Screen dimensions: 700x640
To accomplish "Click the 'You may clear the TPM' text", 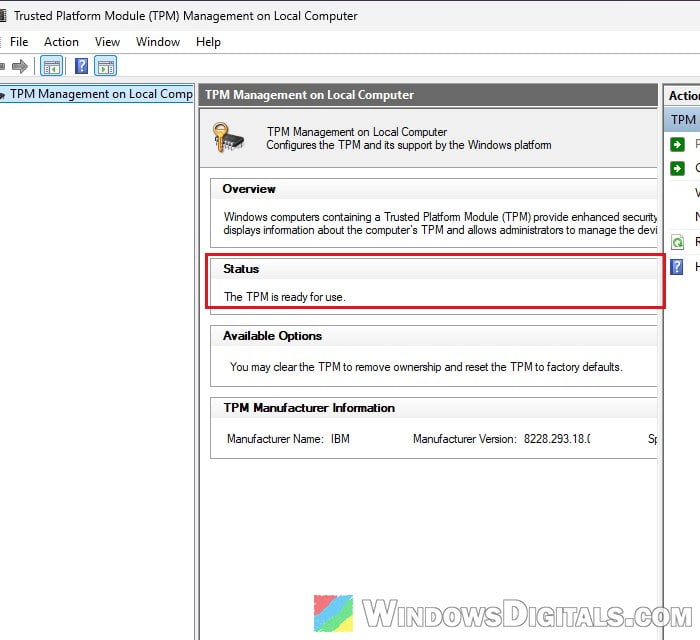I will click(x=426, y=367).
